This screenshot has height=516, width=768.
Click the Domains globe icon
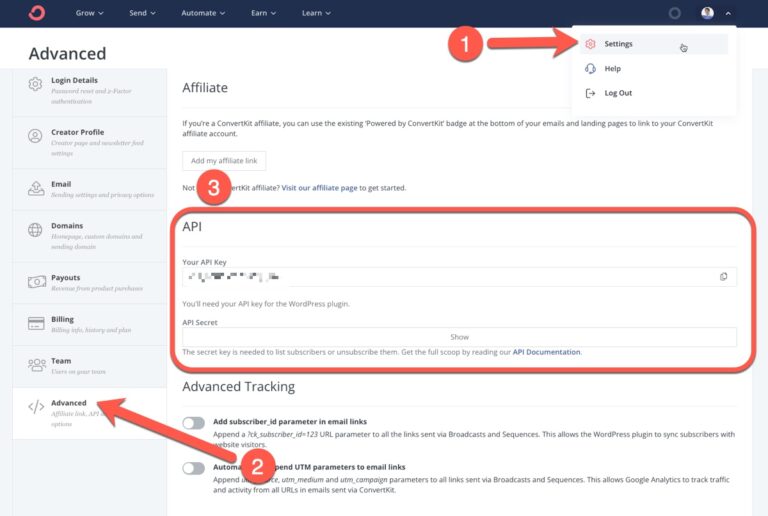pyautogui.click(x=35, y=230)
